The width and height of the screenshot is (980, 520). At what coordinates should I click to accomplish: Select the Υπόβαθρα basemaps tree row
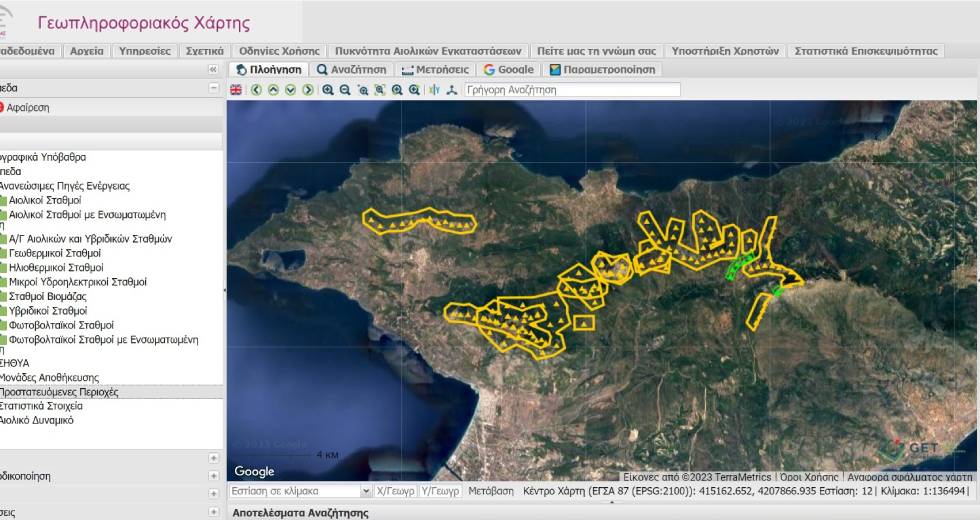(42, 157)
